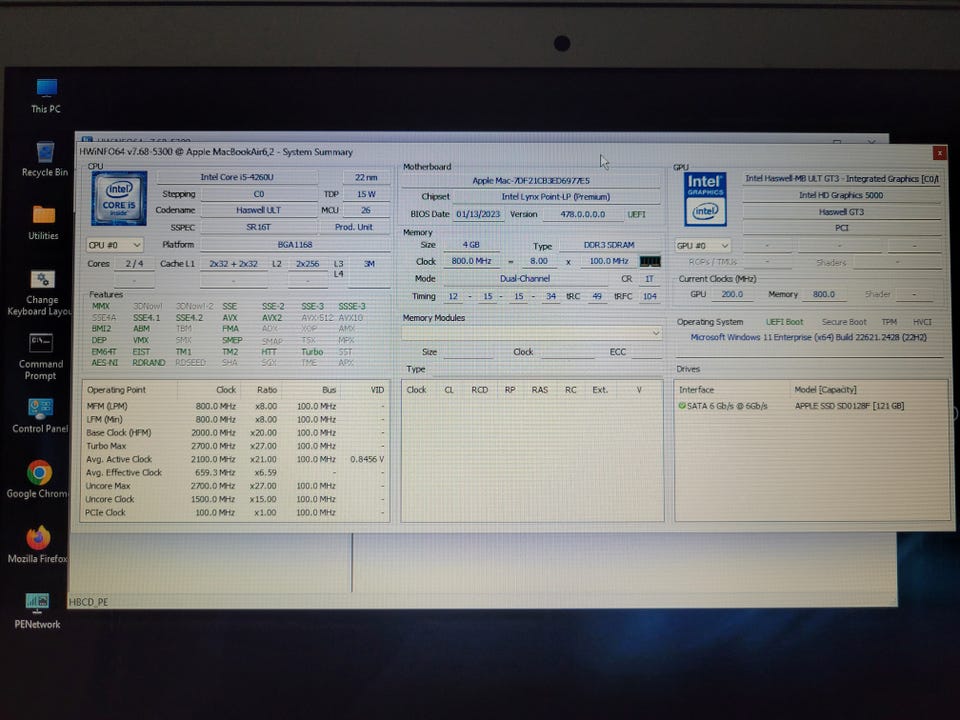Select the Avg. Effective Clock row

point(235,473)
